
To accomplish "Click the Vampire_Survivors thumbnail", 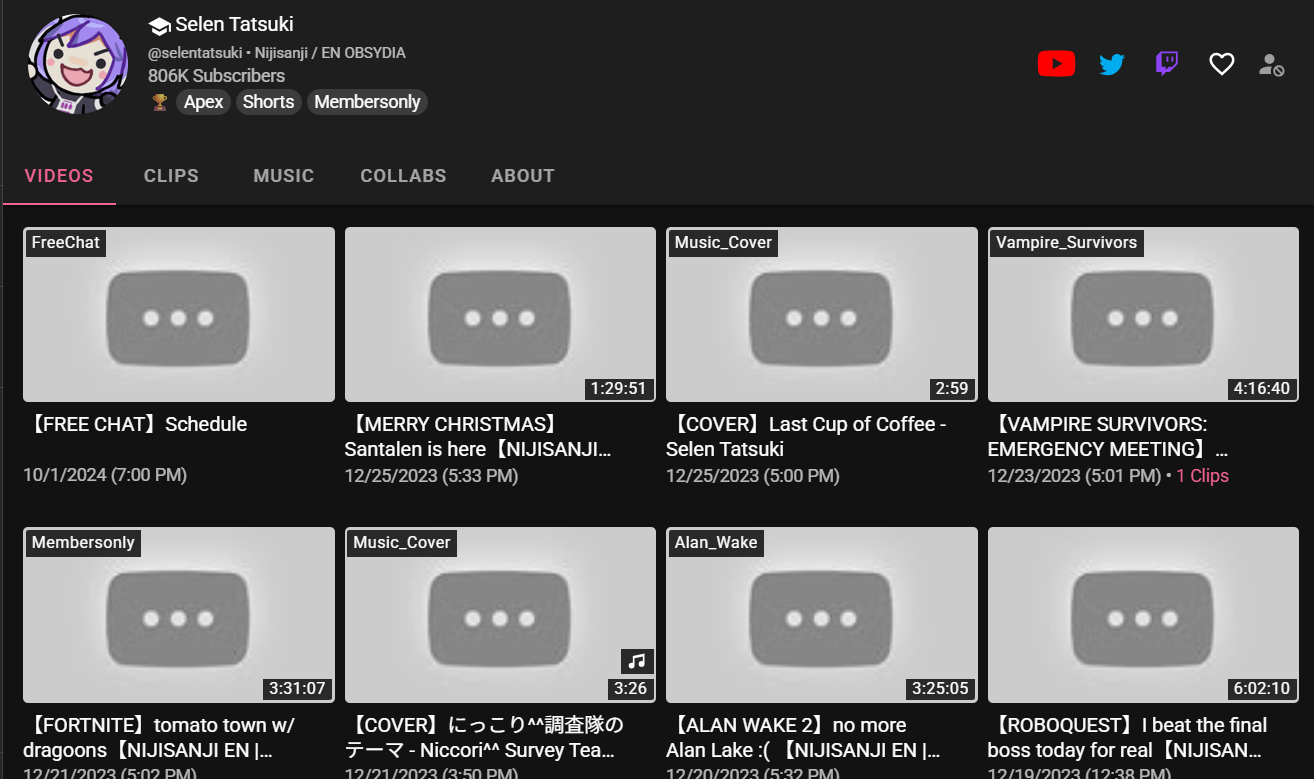I will pyautogui.click(x=1143, y=314).
